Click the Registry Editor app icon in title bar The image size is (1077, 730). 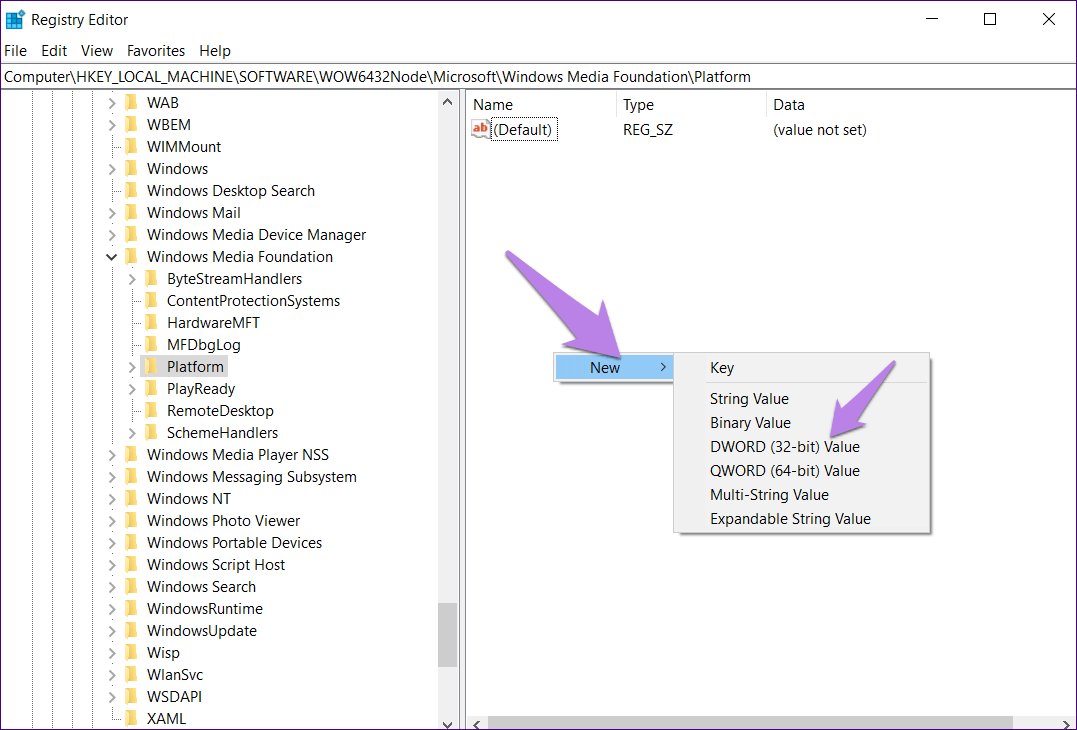14,20
